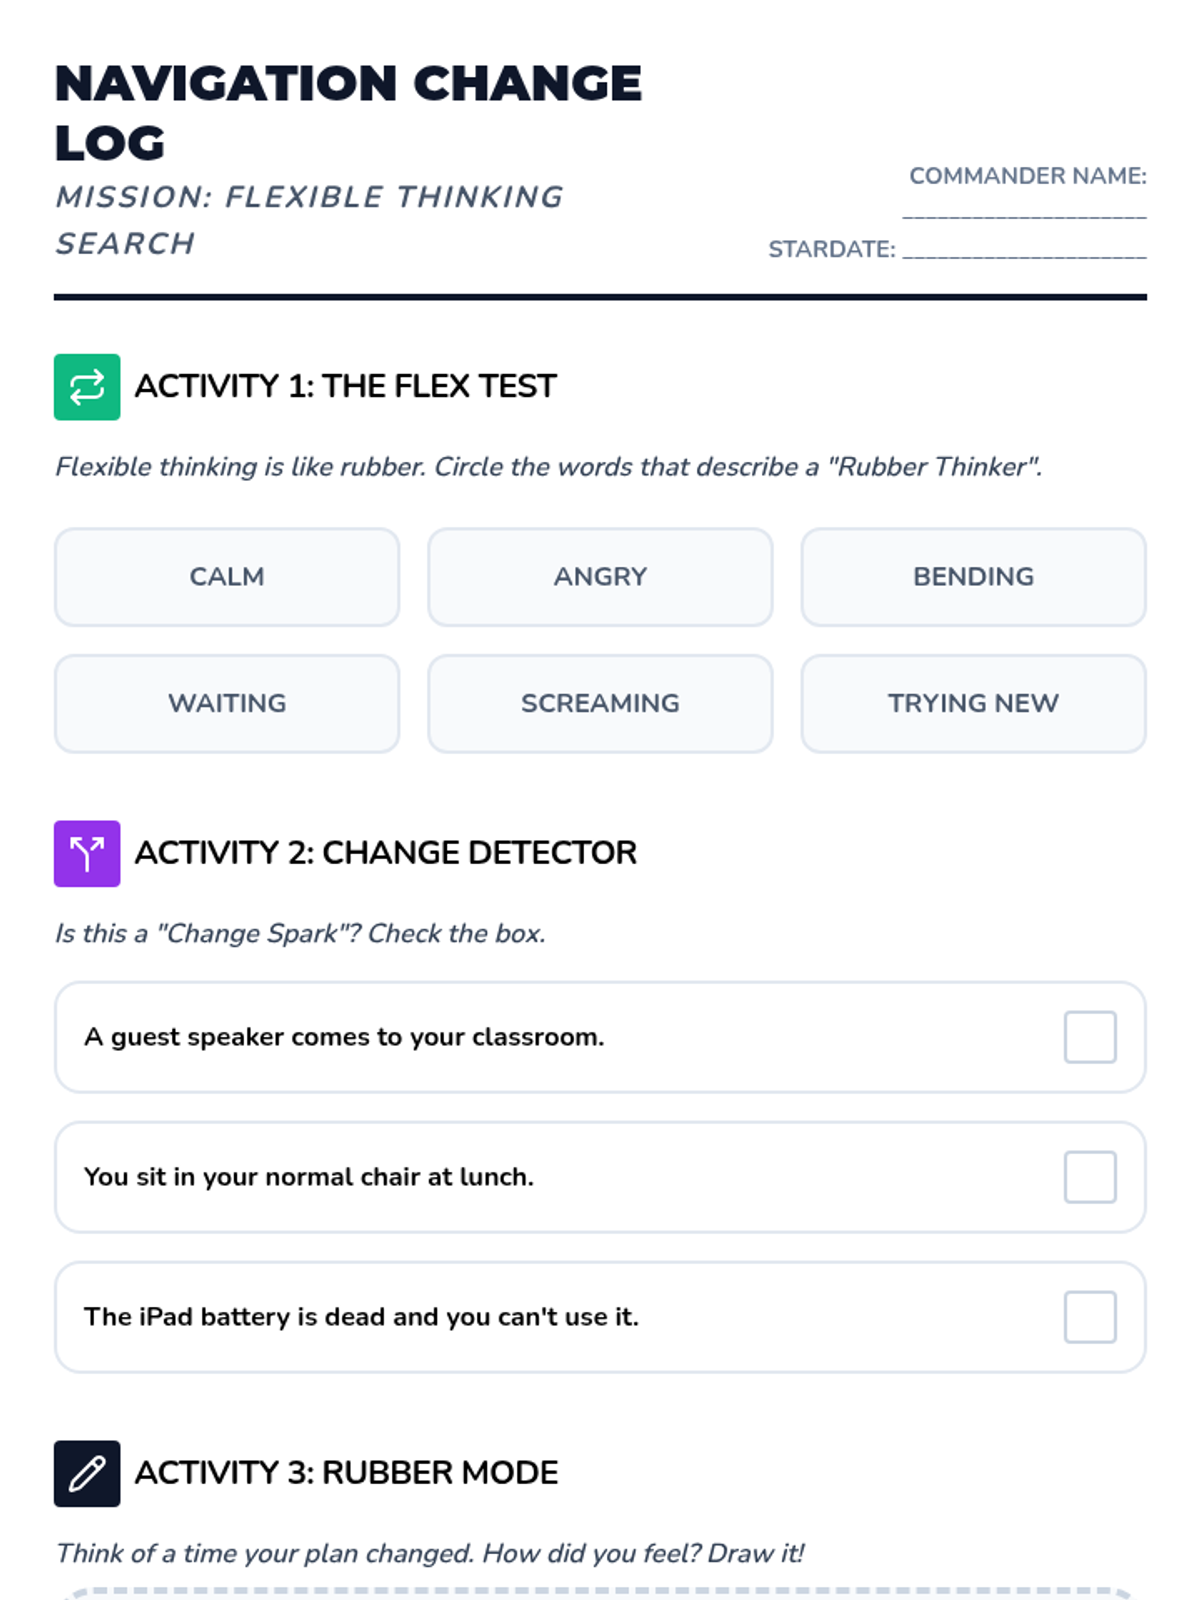
Task: Click the Activity 1: The Flex Test heading
Action: pyautogui.click(x=345, y=386)
